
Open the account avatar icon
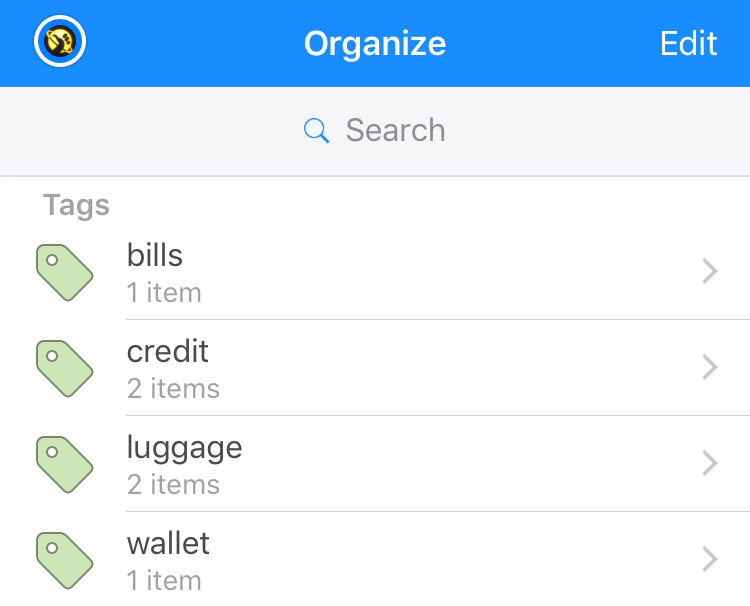(x=60, y=41)
